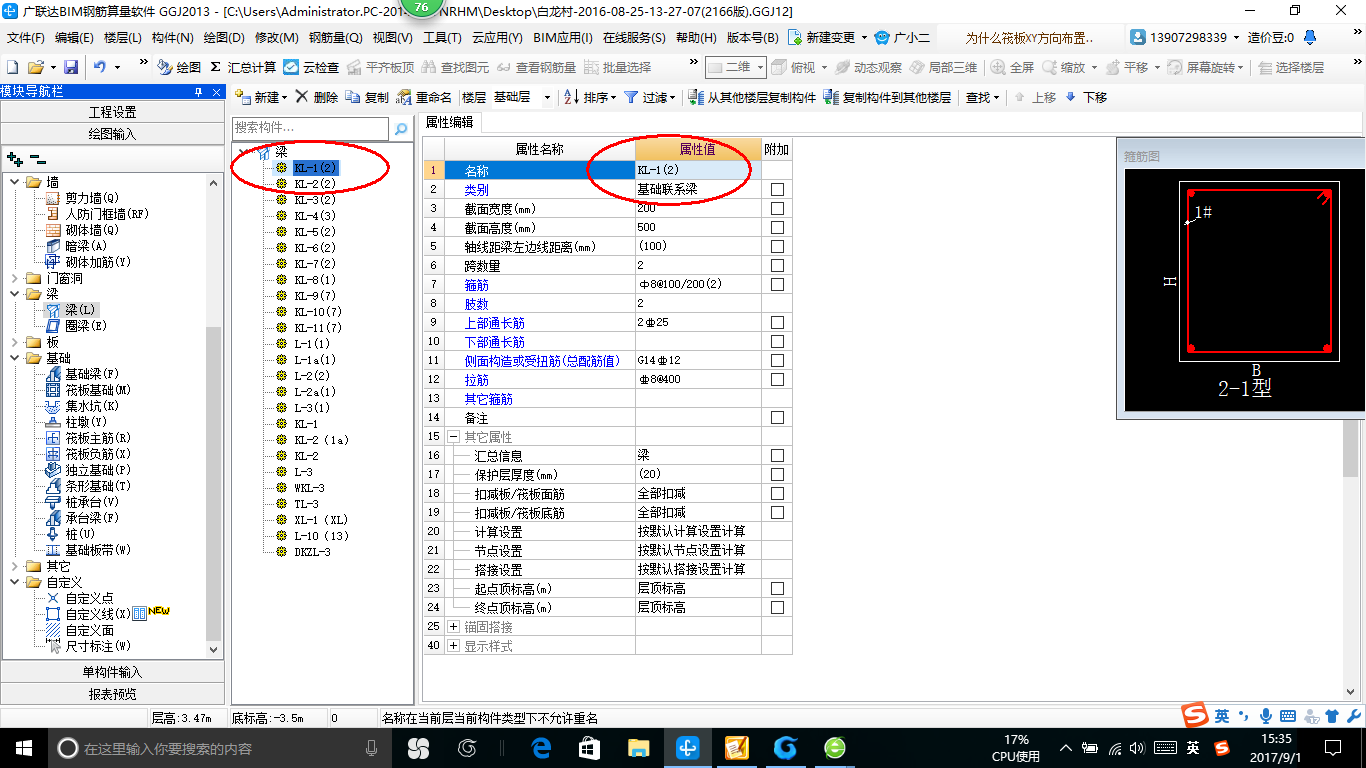Move the component down with 下移
The image size is (1366, 768).
pos(1087,97)
